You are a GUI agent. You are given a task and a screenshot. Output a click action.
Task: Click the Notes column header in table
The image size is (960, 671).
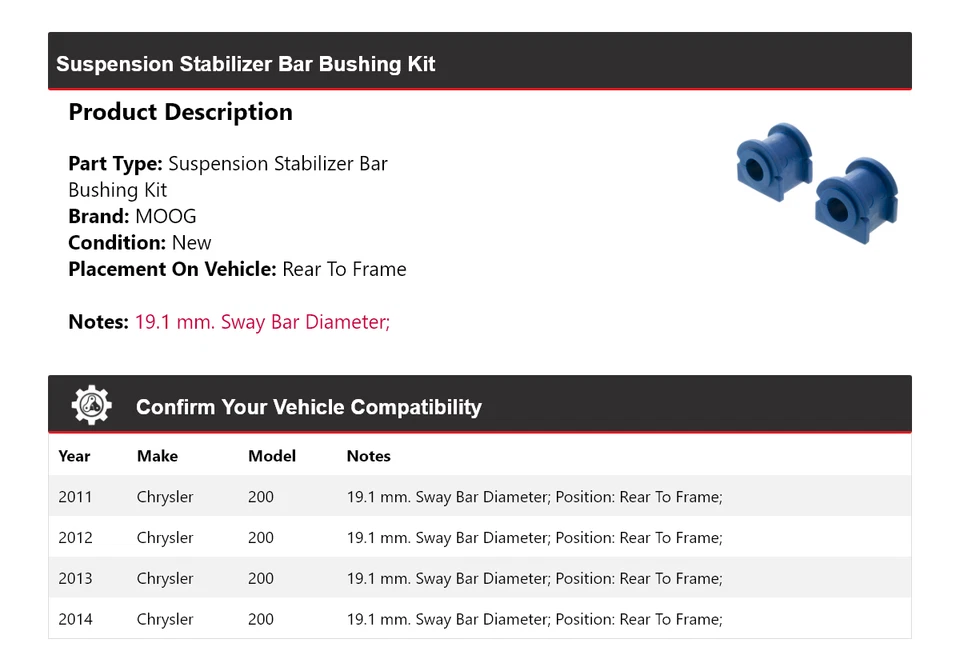368,456
